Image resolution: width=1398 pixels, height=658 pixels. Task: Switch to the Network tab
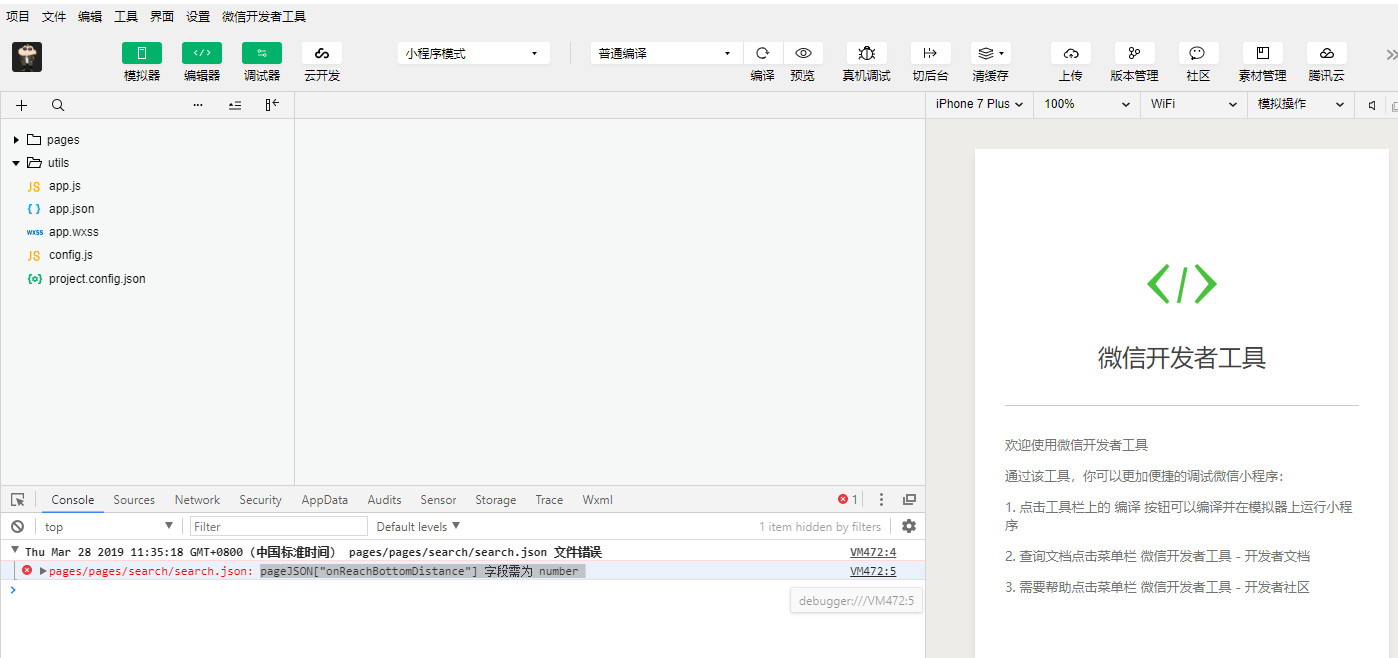[197, 500]
